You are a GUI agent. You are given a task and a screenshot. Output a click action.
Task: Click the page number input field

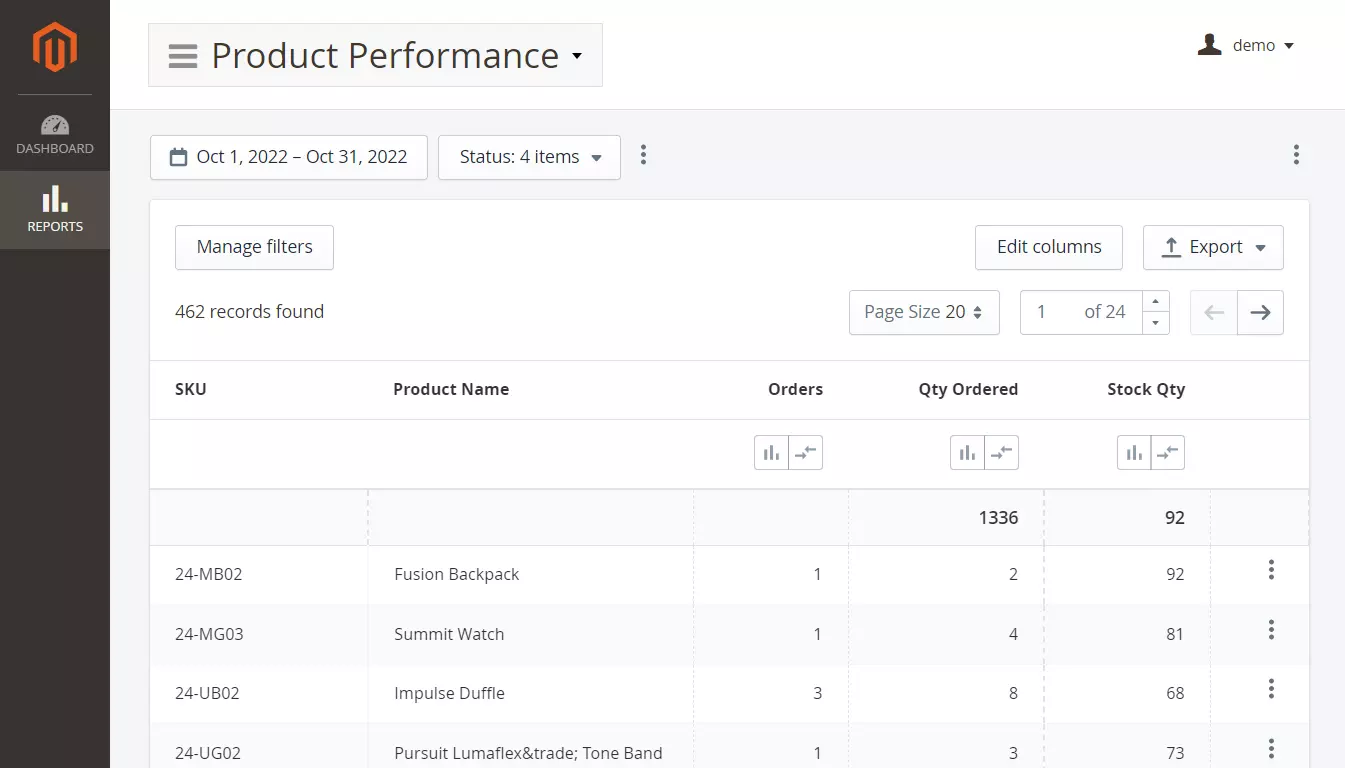click(x=1055, y=312)
